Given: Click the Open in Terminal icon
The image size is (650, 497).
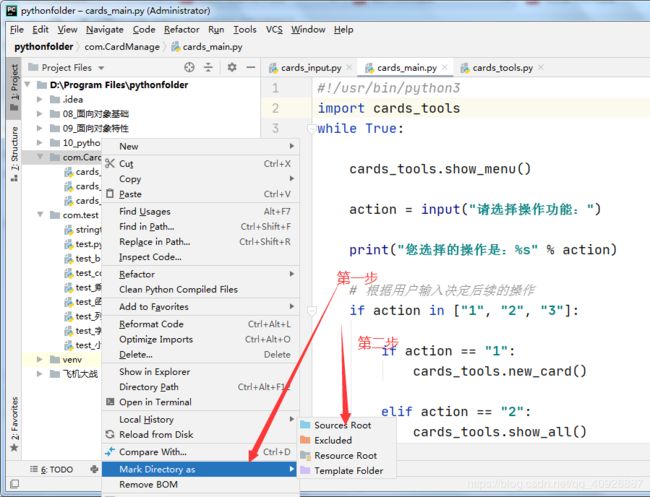Looking at the screenshot, I should (x=110, y=402).
